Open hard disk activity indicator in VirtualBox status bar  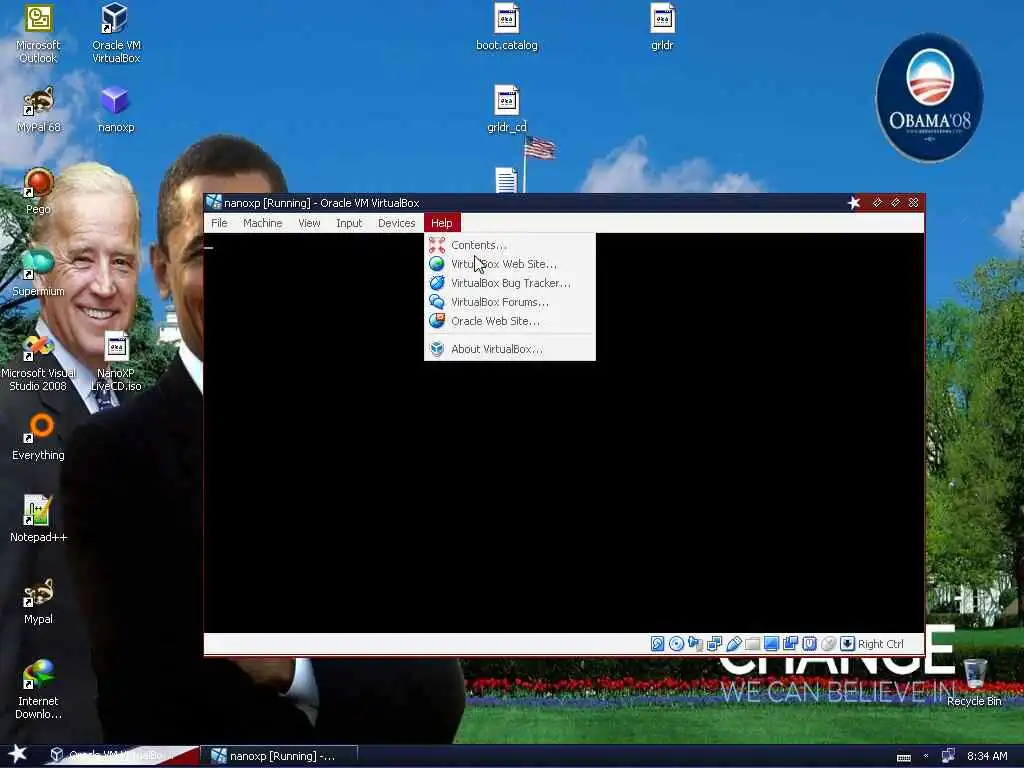658,644
